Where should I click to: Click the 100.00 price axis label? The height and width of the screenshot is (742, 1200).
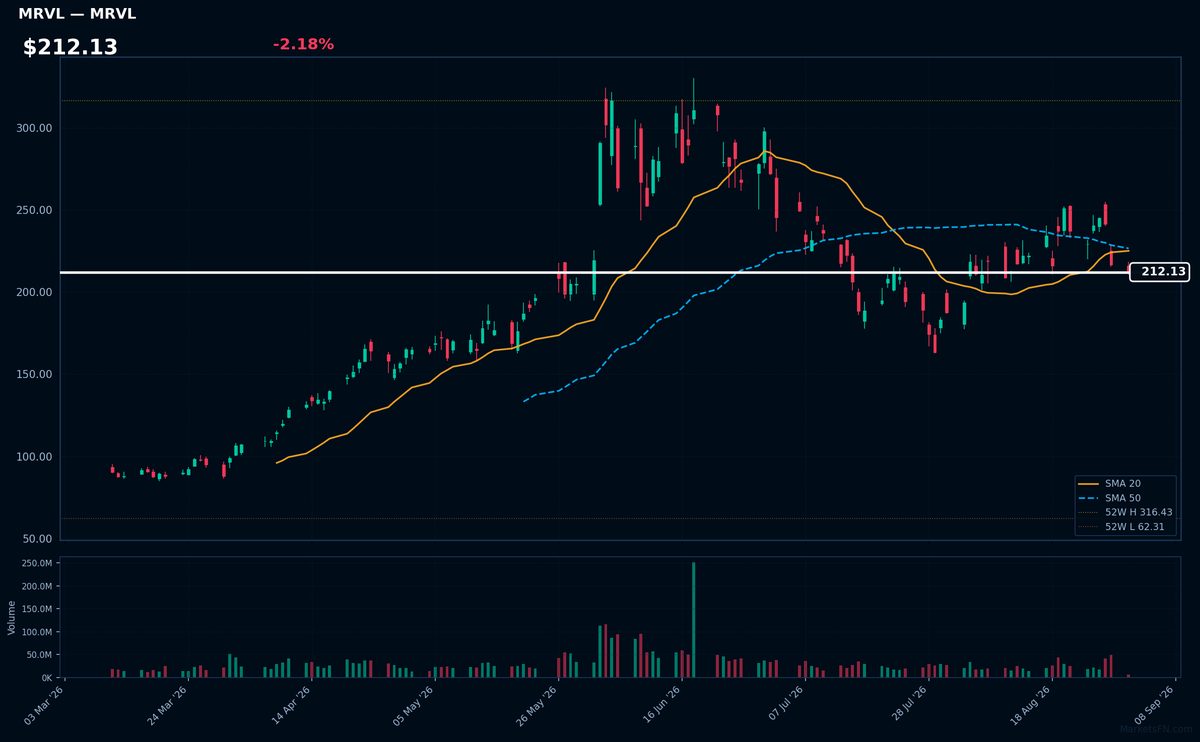[34, 457]
